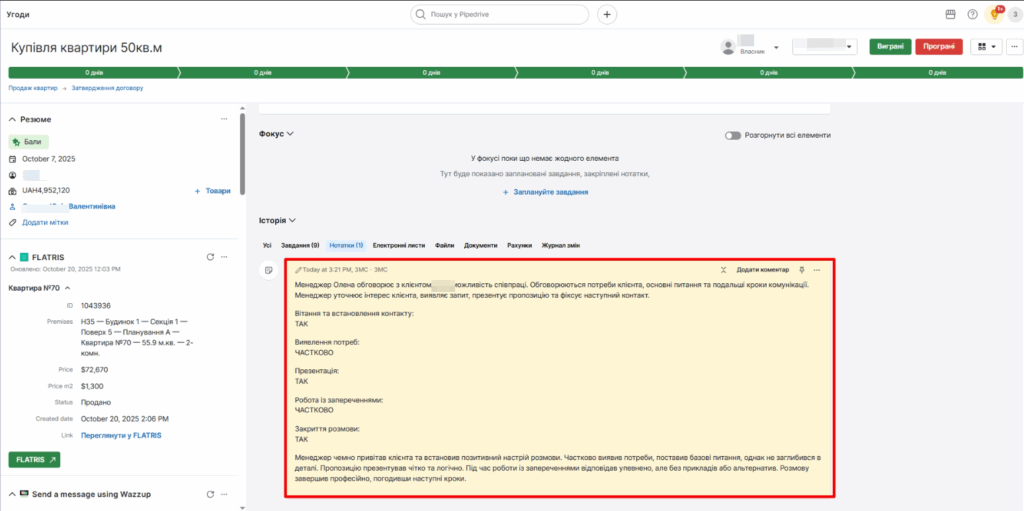The height and width of the screenshot is (511, 1024).
Task: Open the pipeline selector dropdown beside owner
Action: point(824,47)
